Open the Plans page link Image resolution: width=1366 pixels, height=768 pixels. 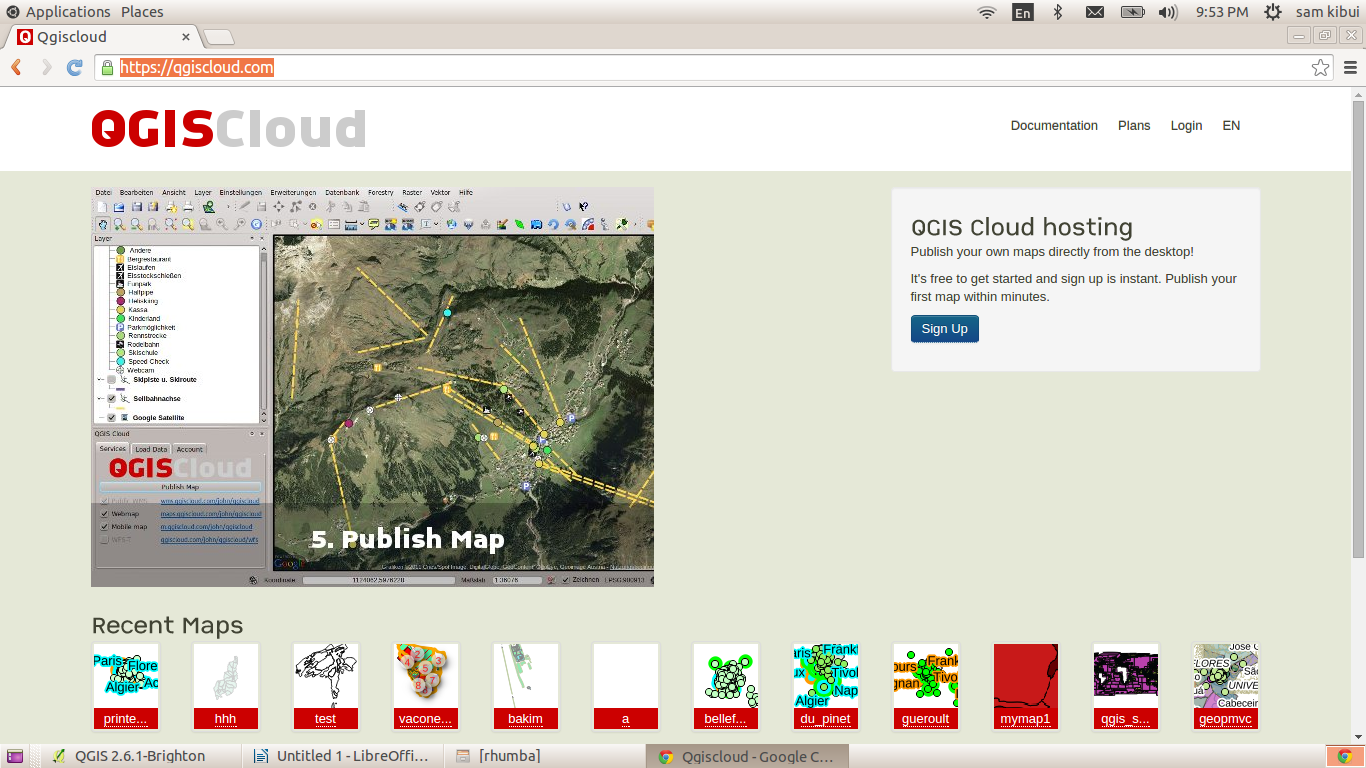click(1134, 126)
